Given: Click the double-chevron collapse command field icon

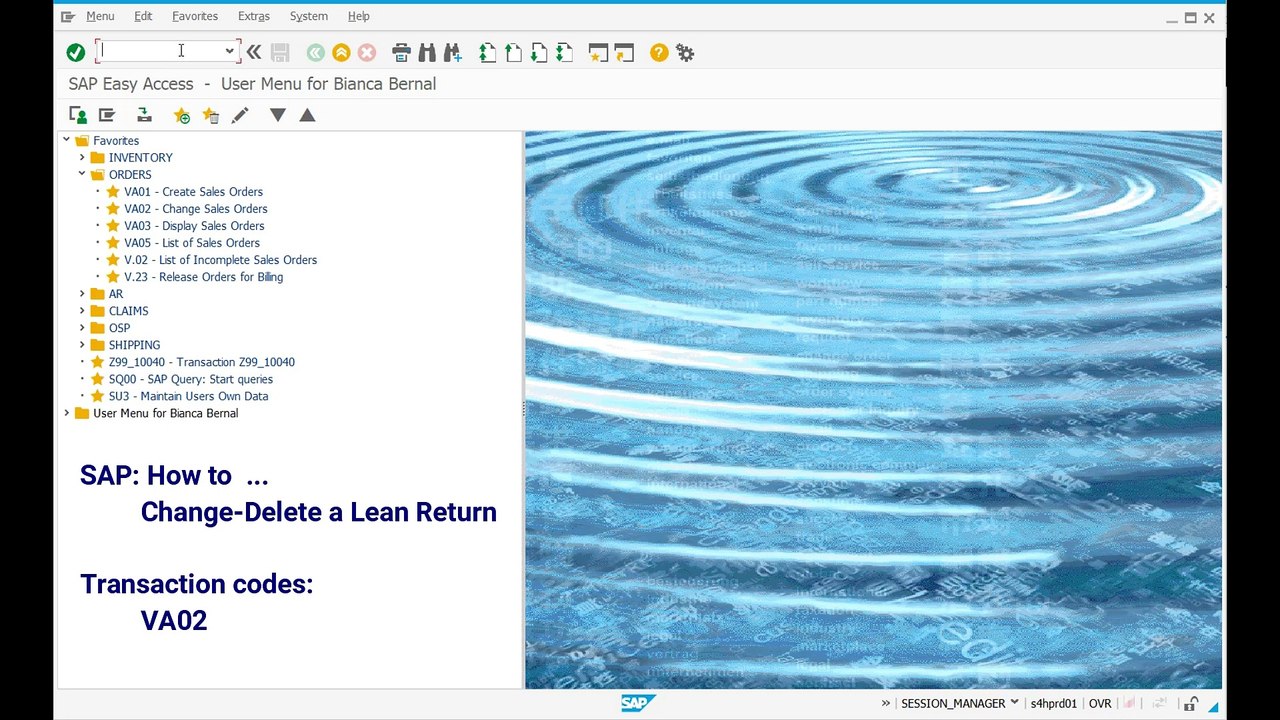Looking at the screenshot, I should coord(254,52).
